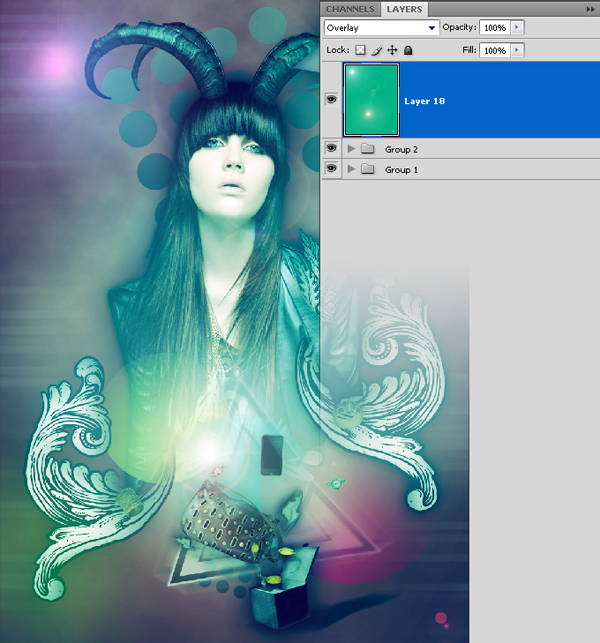The image size is (600, 643).
Task: Select the Layer 18 name label
Action: [x=424, y=101]
